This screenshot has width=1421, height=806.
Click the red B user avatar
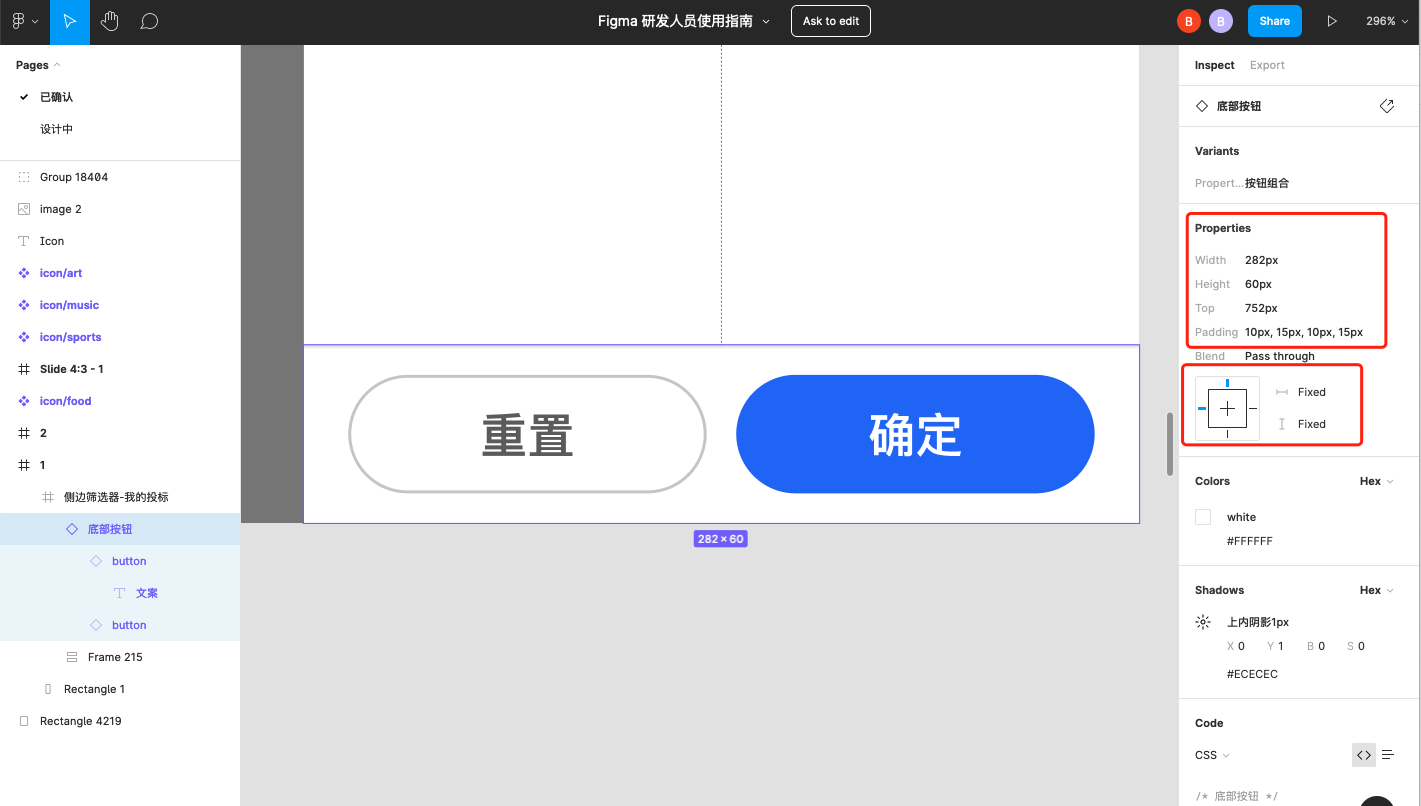(1188, 21)
